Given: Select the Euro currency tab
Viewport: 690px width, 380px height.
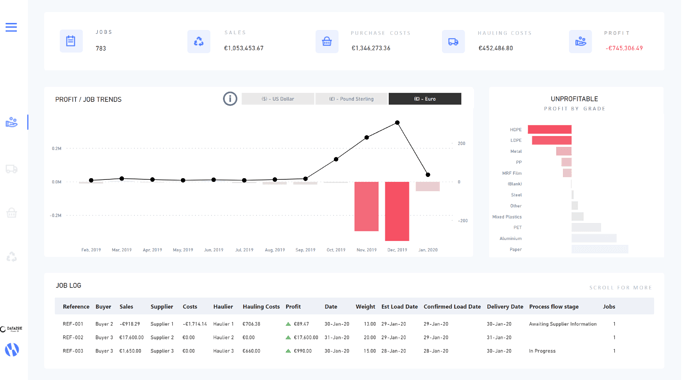Looking at the screenshot, I should pyautogui.click(x=425, y=99).
